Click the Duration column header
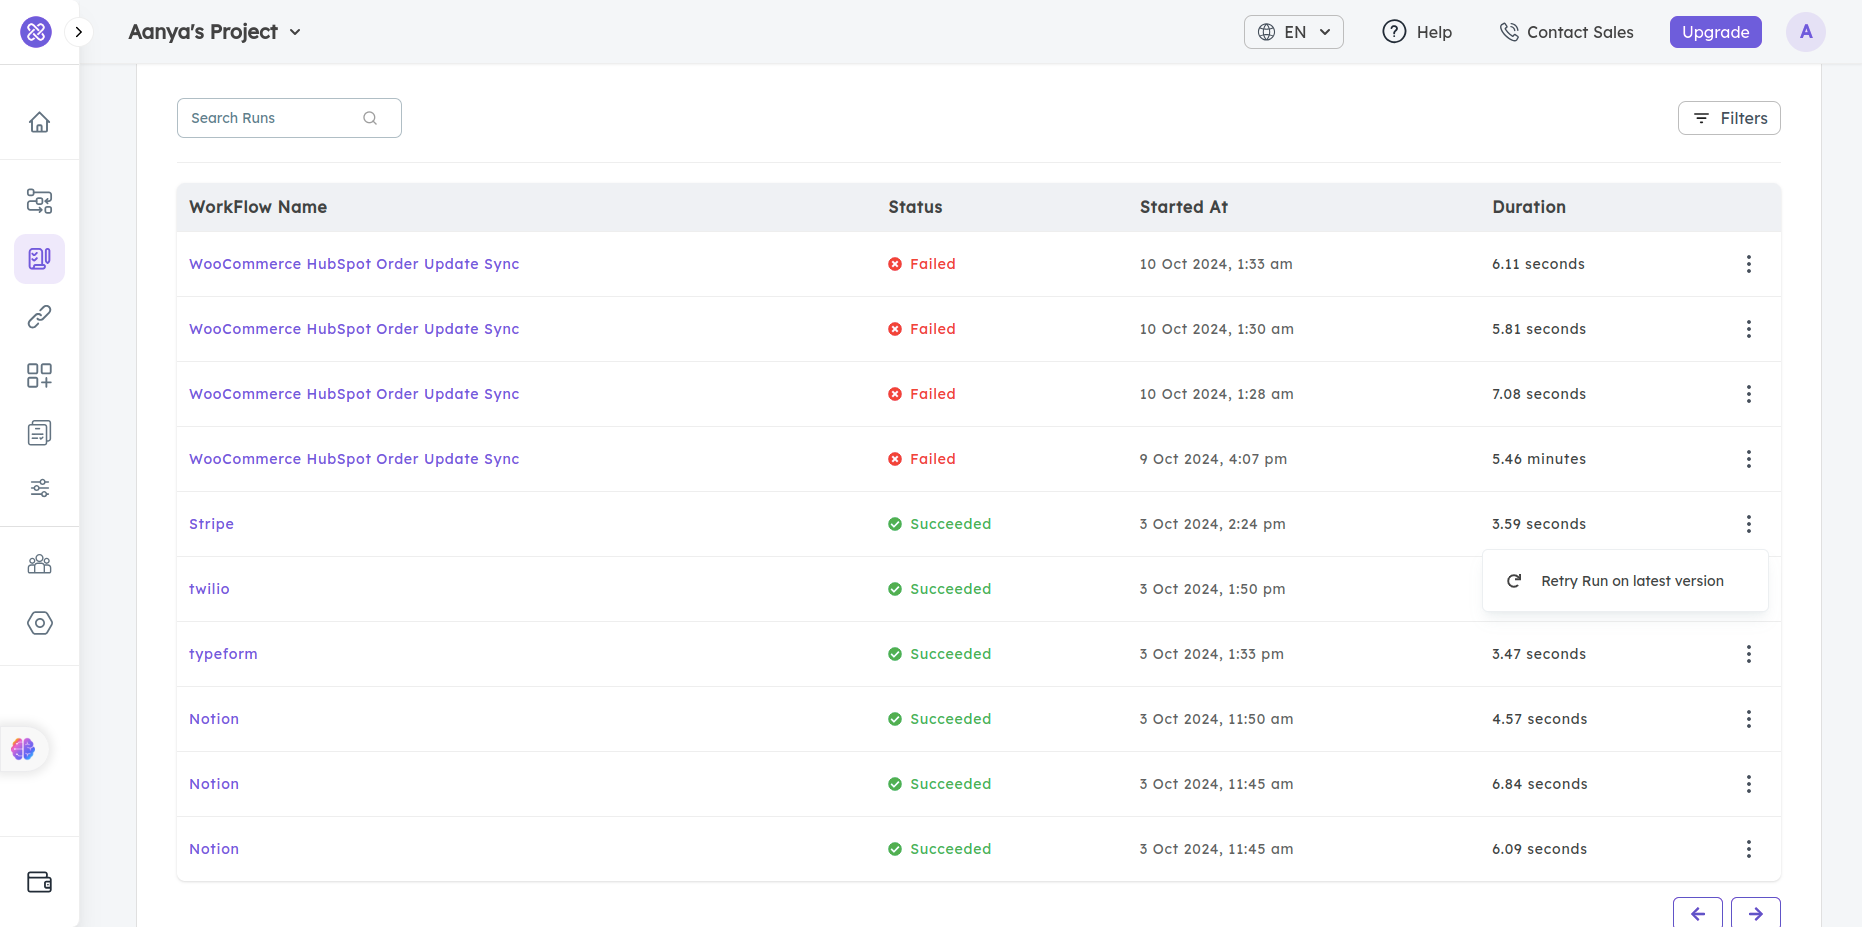Image resolution: width=1862 pixels, height=927 pixels. coord(1529,207)
